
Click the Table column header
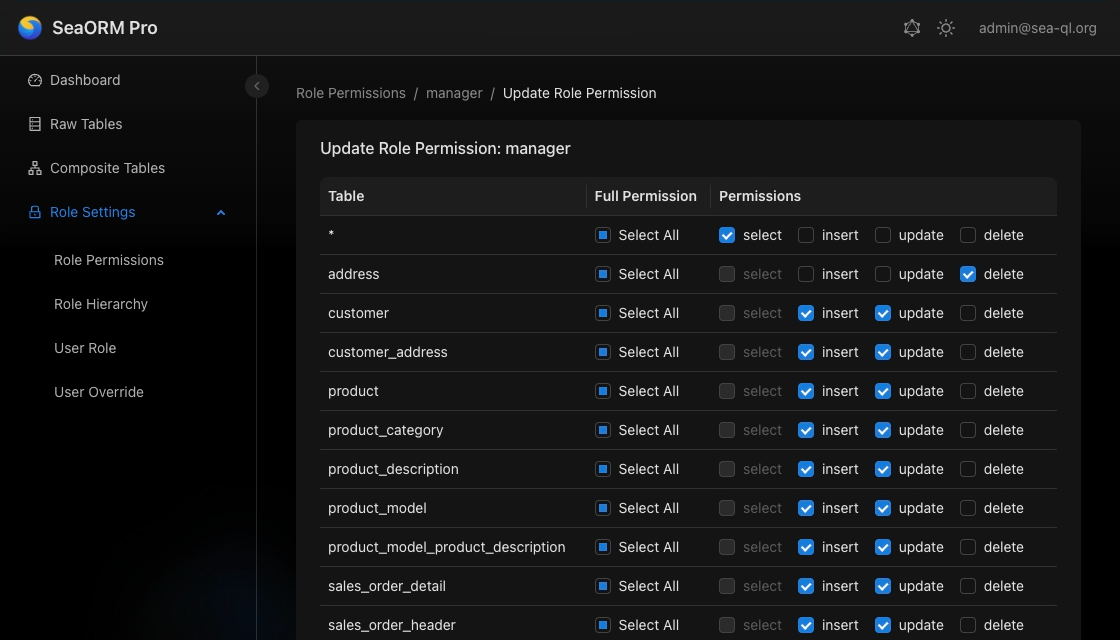[346, 196]
